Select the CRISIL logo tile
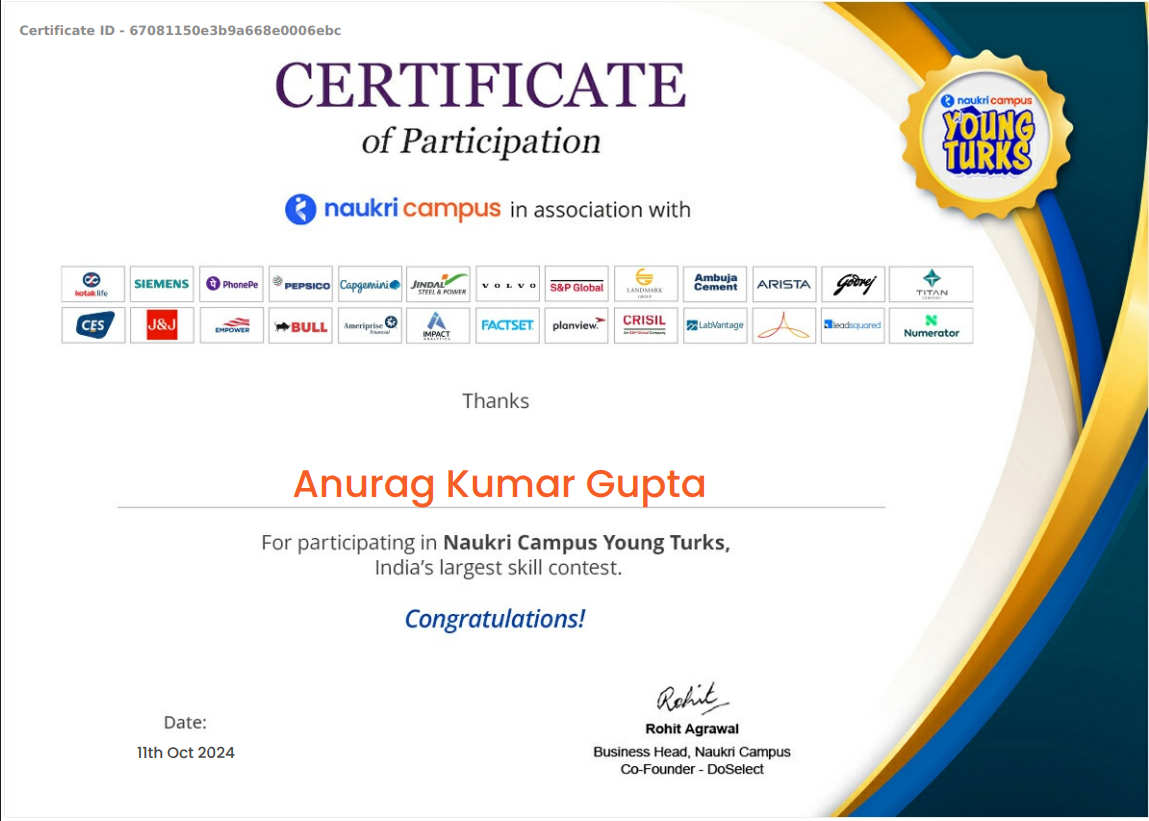This screenshot has width=1149, height=821. [646, 325]
